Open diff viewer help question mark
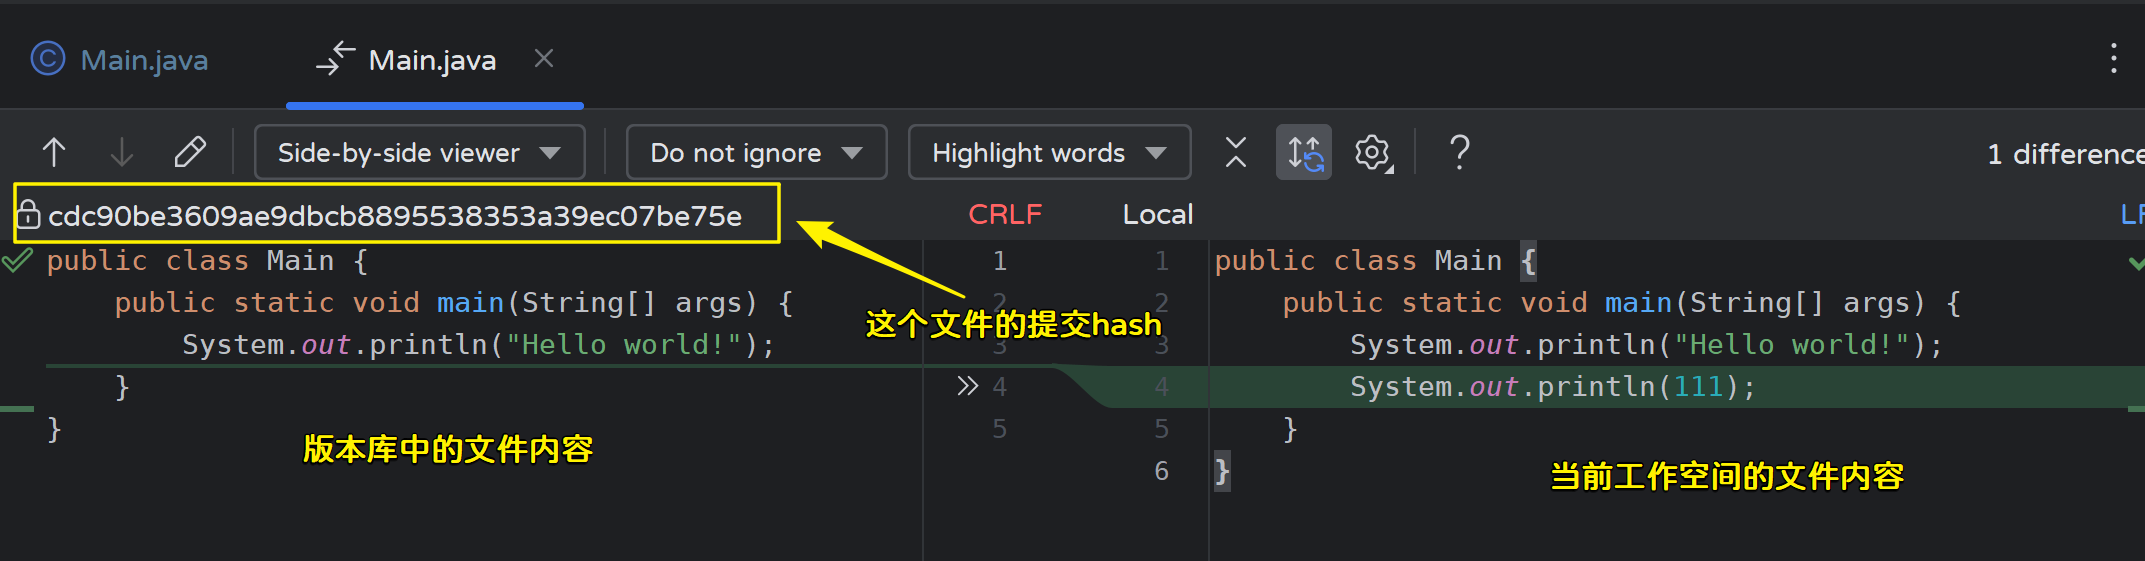Image resolution: width=2145 pixels, height=561 pixels. coord(1459,152)
